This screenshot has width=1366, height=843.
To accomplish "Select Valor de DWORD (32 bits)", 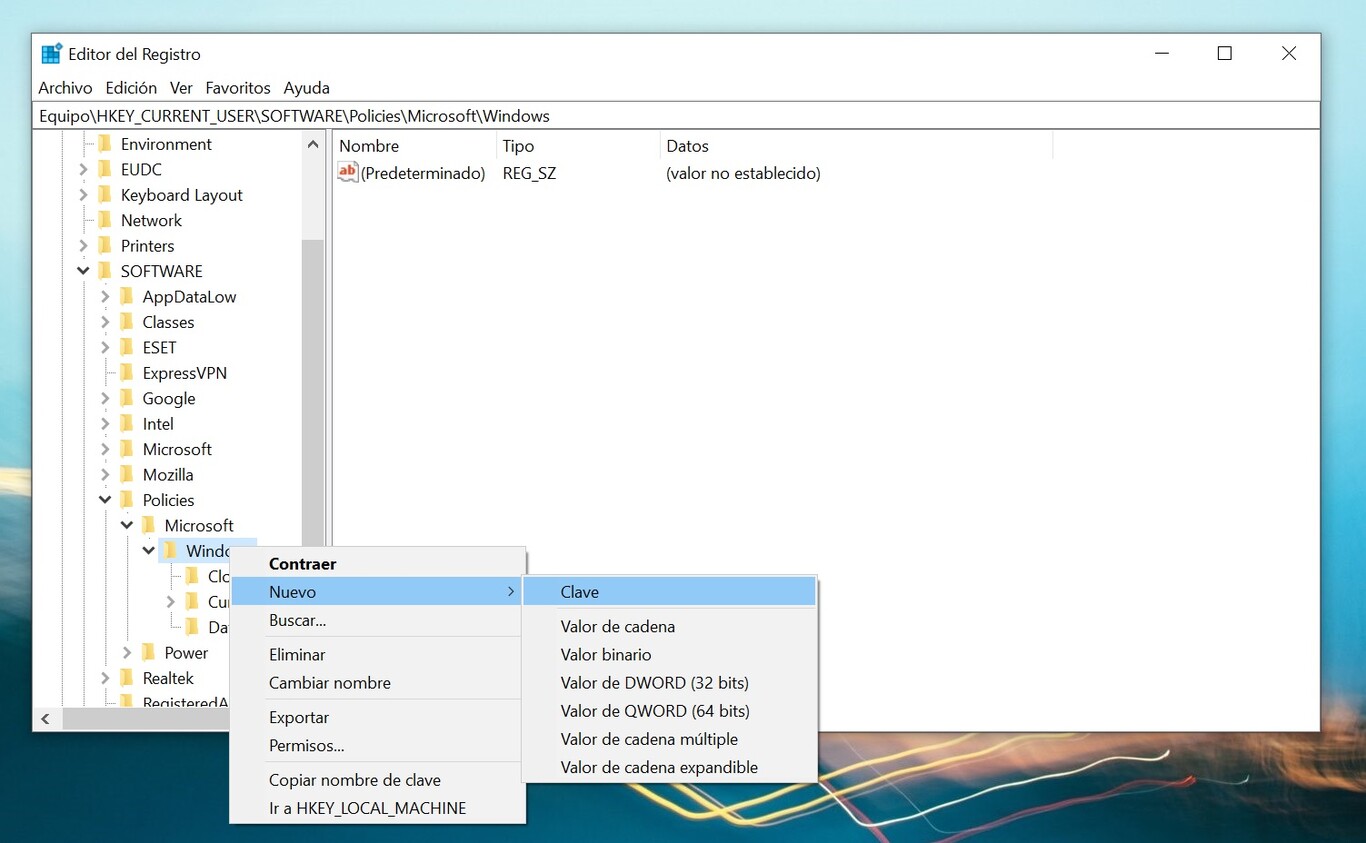I will pyautogui.click(x=654, y=683).
